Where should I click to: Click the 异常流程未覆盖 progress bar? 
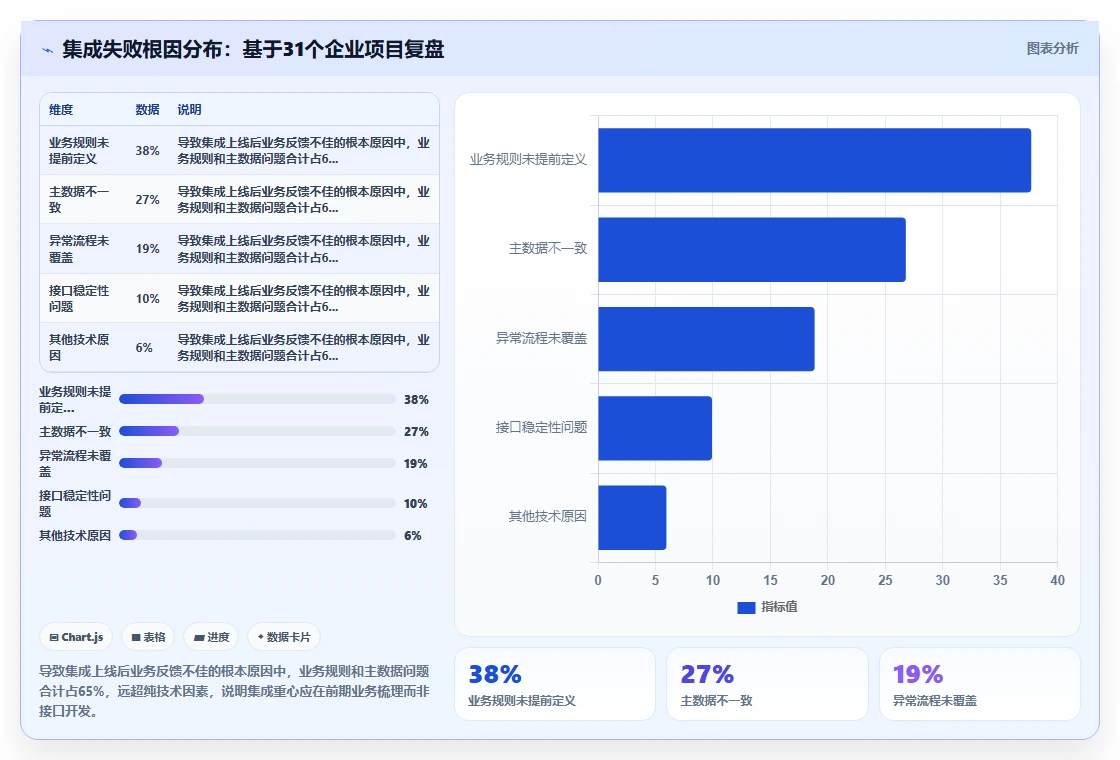pyautogui.click(x=257, y=464)
